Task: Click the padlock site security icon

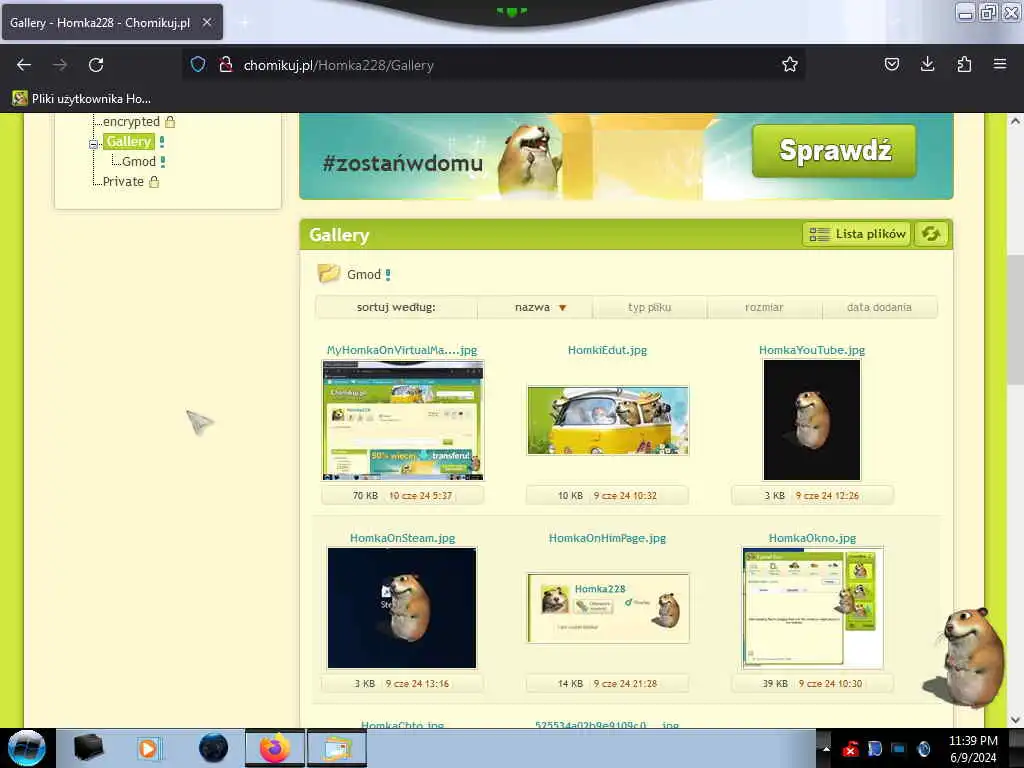Action: 226,65
